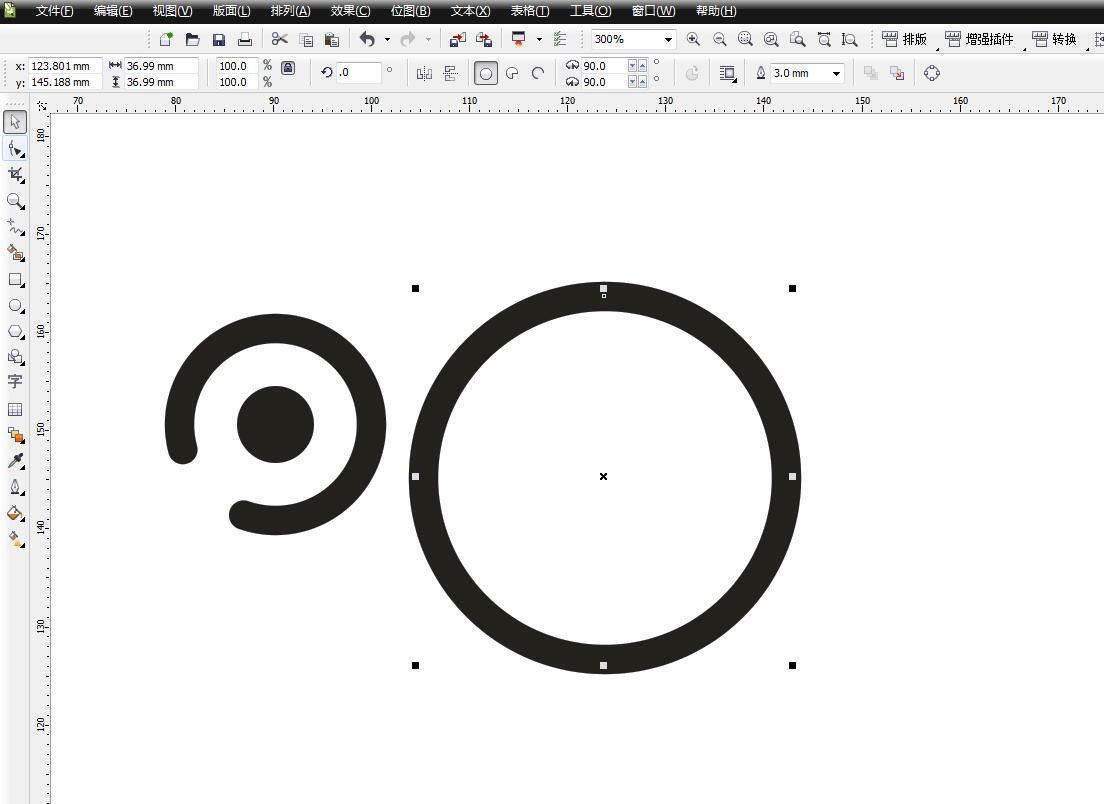
Task: Open the undo history dropdown arrow
Action: [x=387, y=40]
